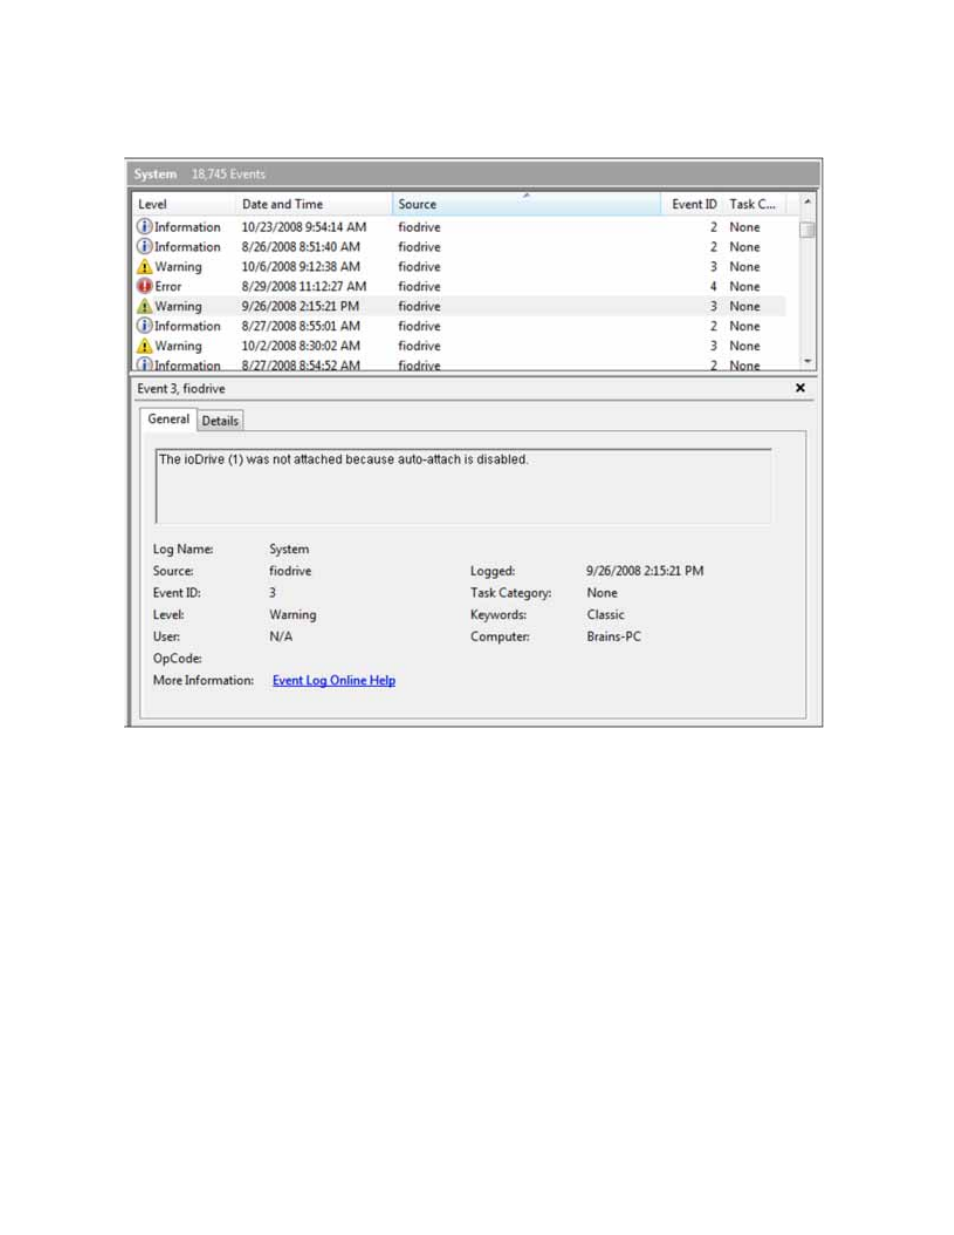Click the event list scrollbar thumb

(x=808, y=229)
